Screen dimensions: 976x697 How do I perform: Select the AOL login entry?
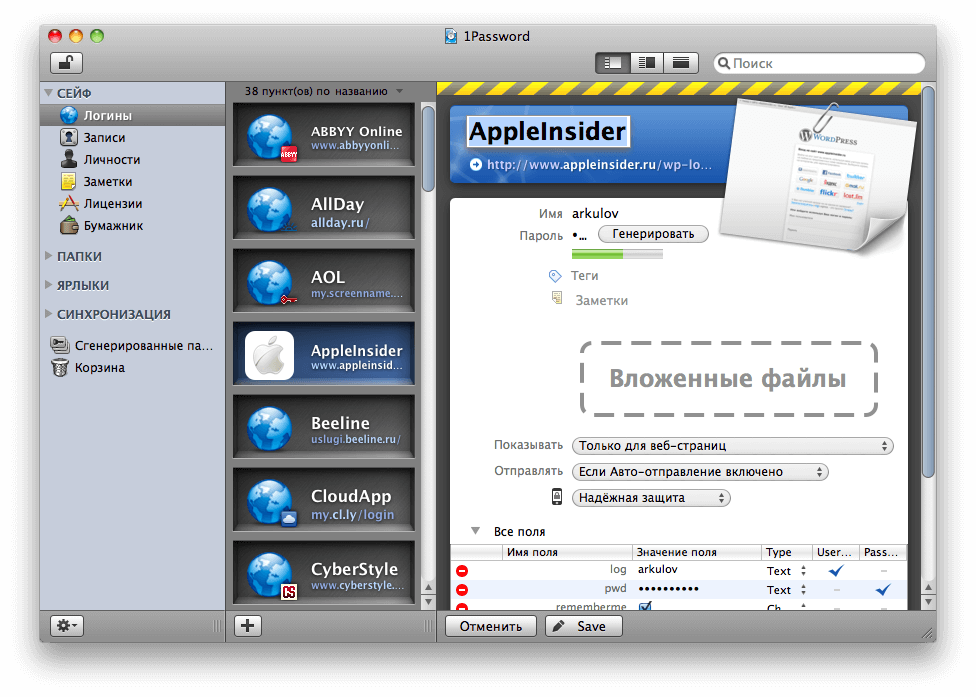(x=324, y=281)
